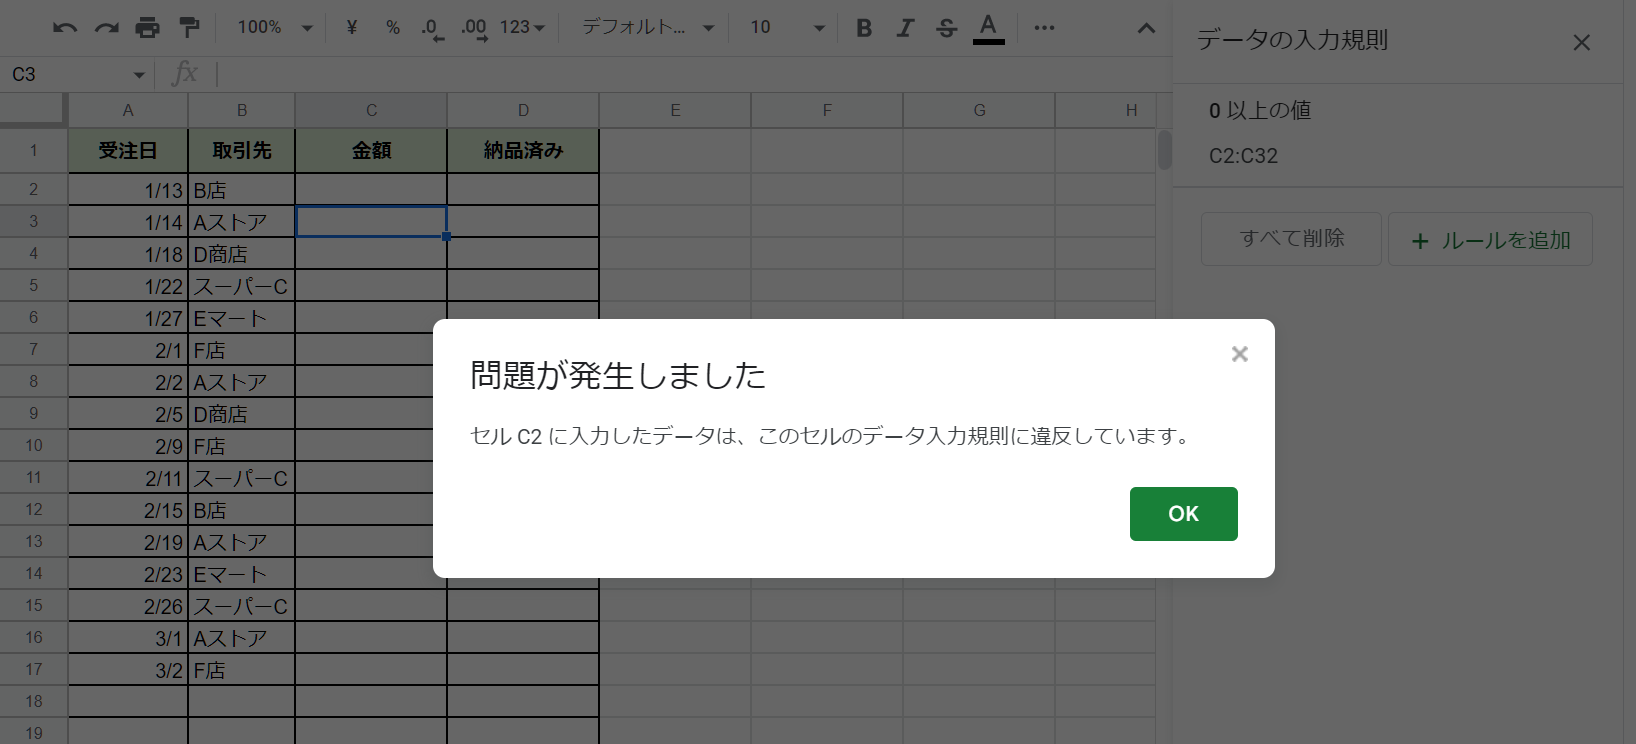Image resolution: width=1636 pixels, height=744 pixels.
Task: Select cell containing Eマート in row 6
Action: pyautogui.click(x=242, y=318)
